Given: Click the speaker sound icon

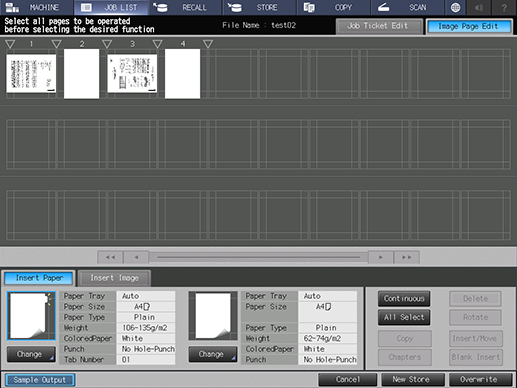Looking at the screenshot, I should [x=479, y=8].
